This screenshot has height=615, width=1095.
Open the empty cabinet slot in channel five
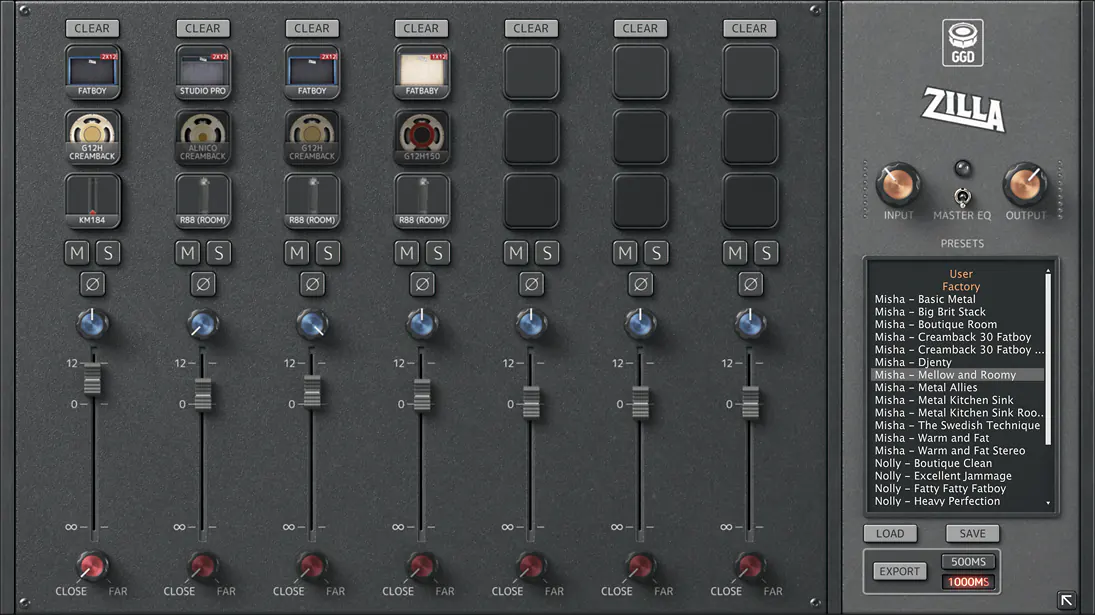point(531,71)
